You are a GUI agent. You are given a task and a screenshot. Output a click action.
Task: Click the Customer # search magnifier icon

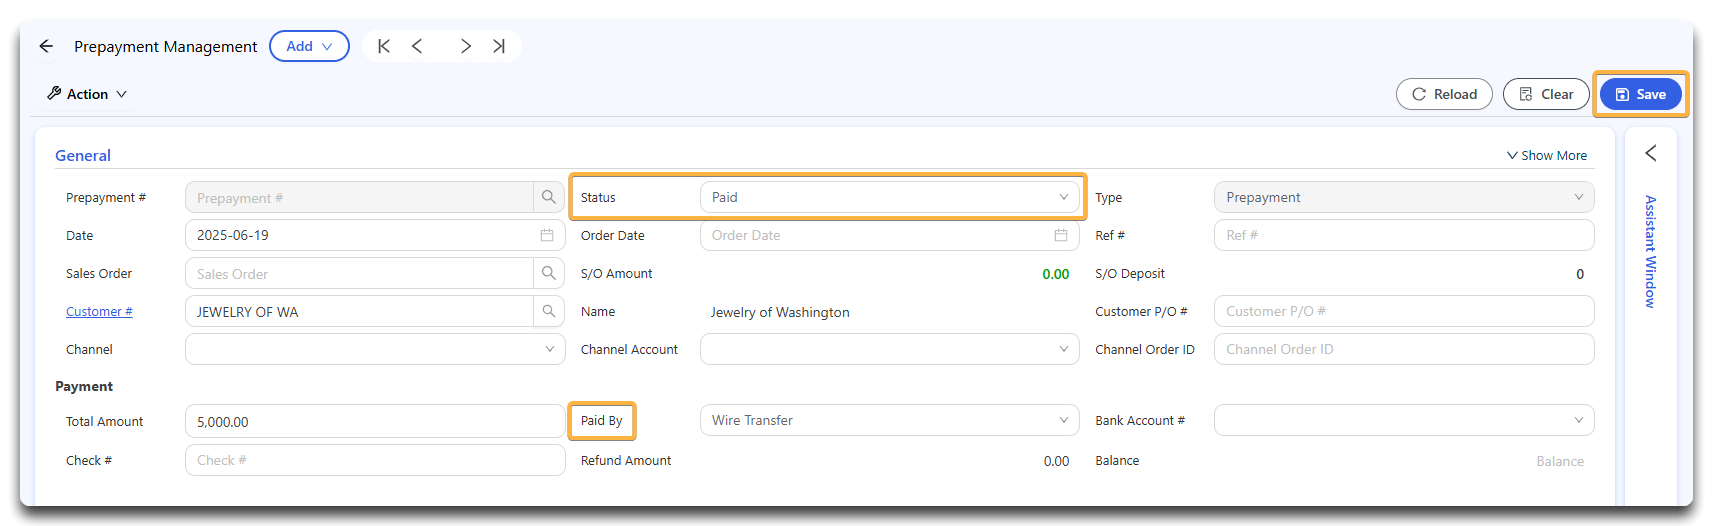pyautogui.click(x=549, y=311)
